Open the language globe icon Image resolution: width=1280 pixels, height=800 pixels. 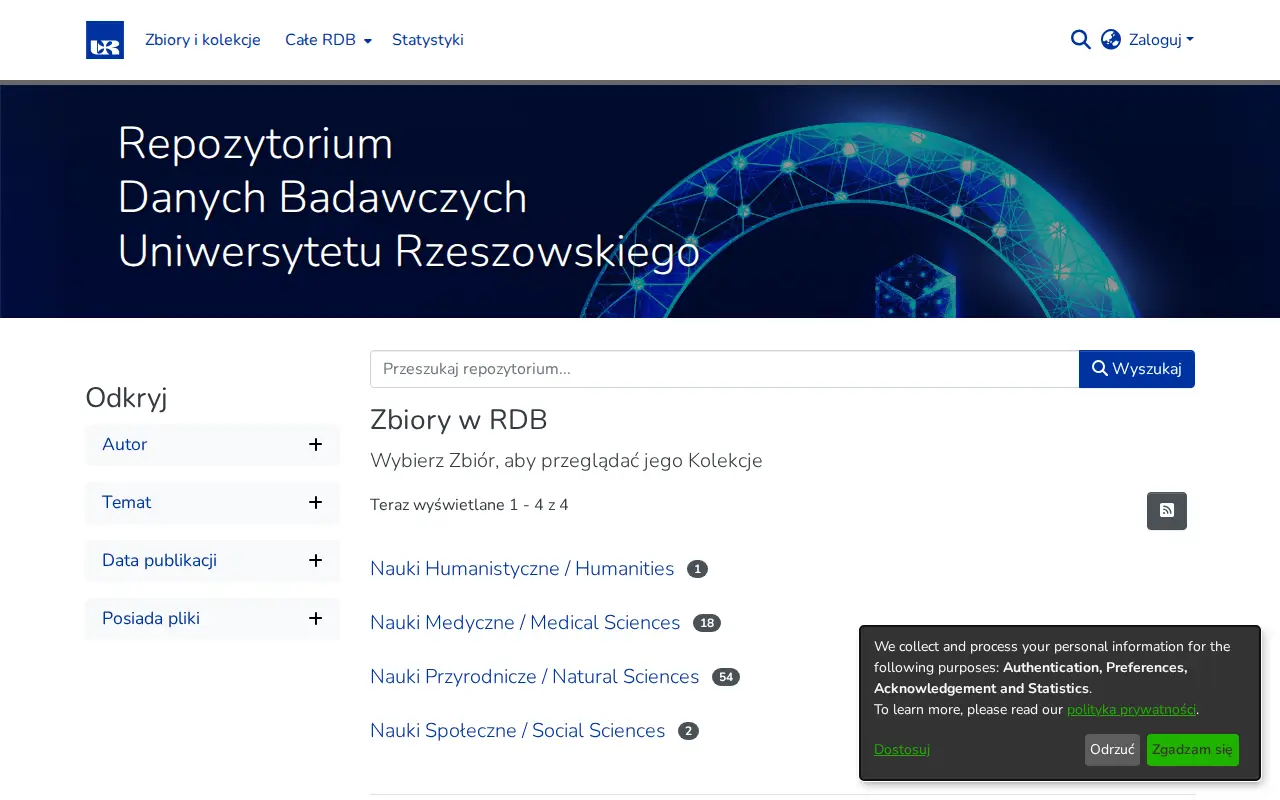1111,40
